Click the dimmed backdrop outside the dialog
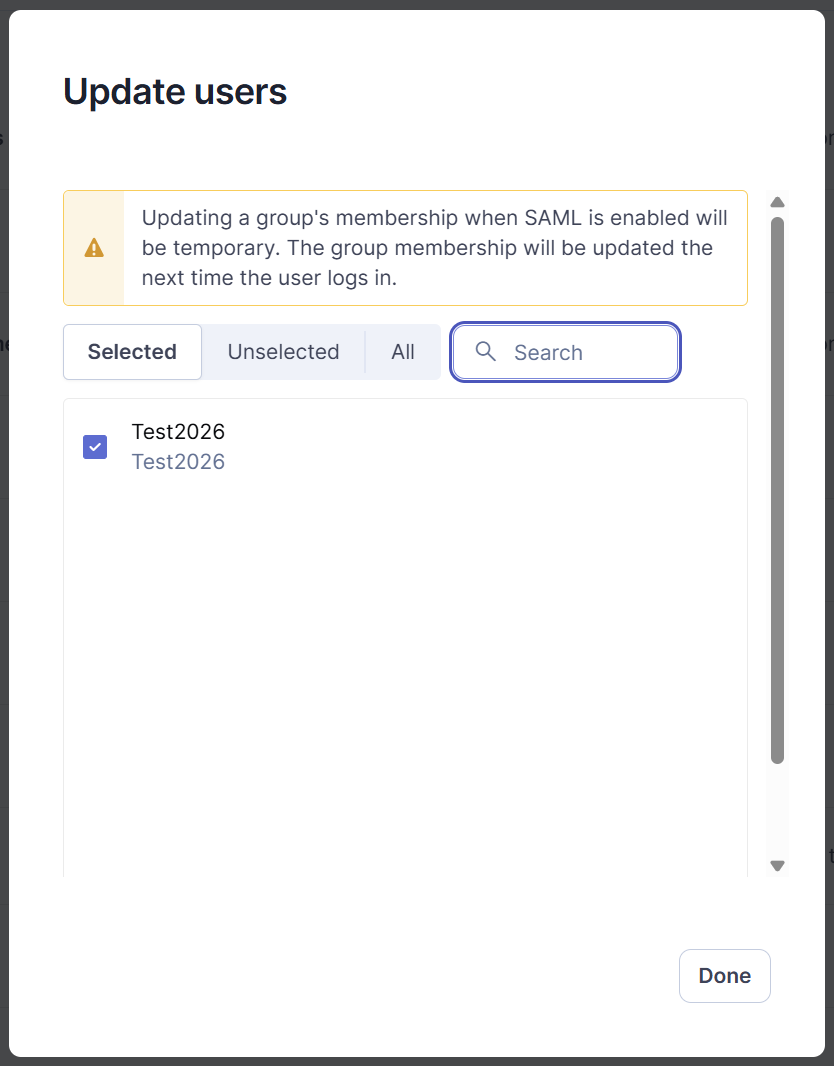Screen dimensions: 834x1066 pyautogui.click(x=830, y=544)
